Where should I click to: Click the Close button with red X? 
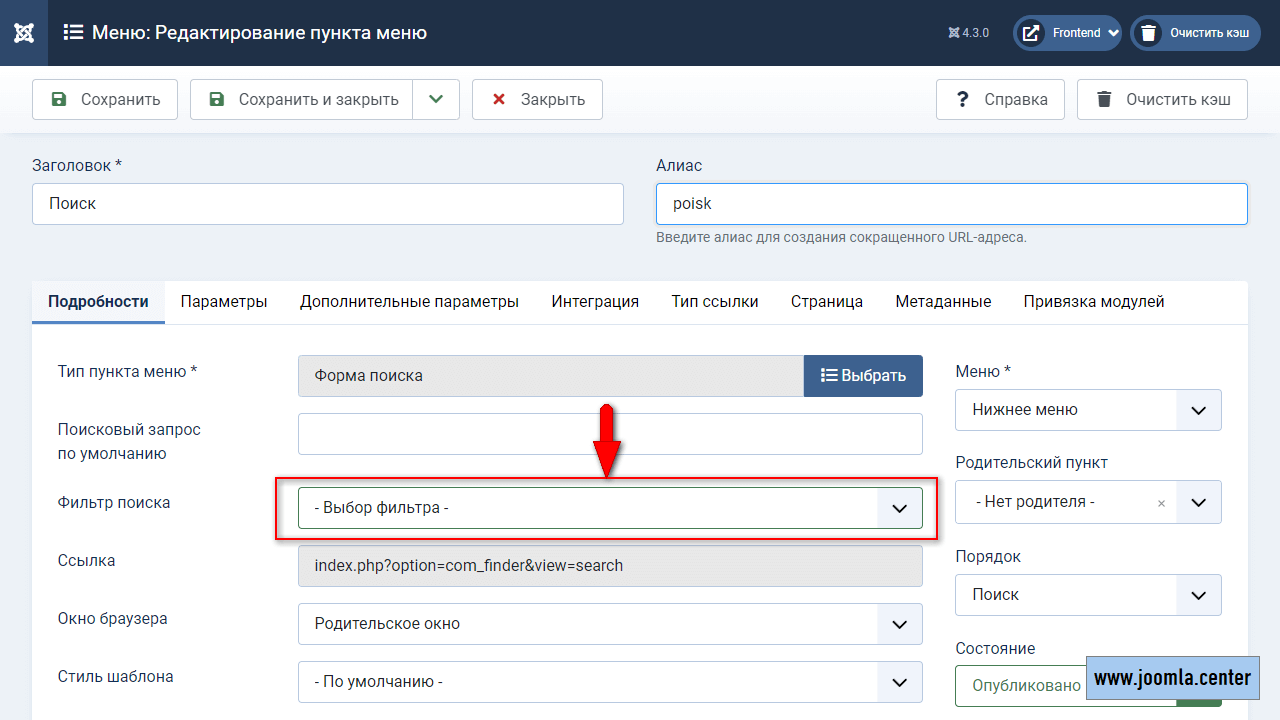(537, 100)
